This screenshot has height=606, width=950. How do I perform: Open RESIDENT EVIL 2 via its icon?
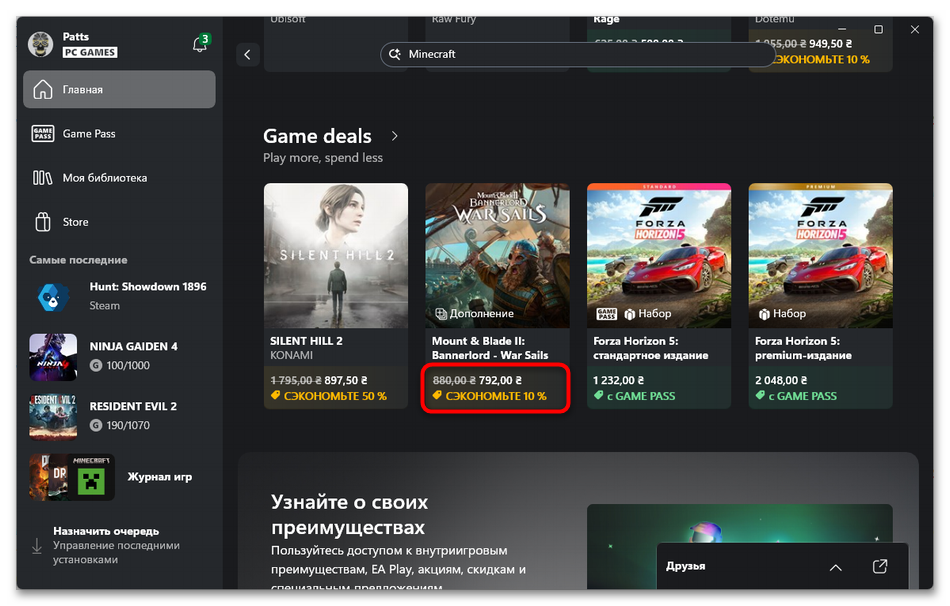52,417
